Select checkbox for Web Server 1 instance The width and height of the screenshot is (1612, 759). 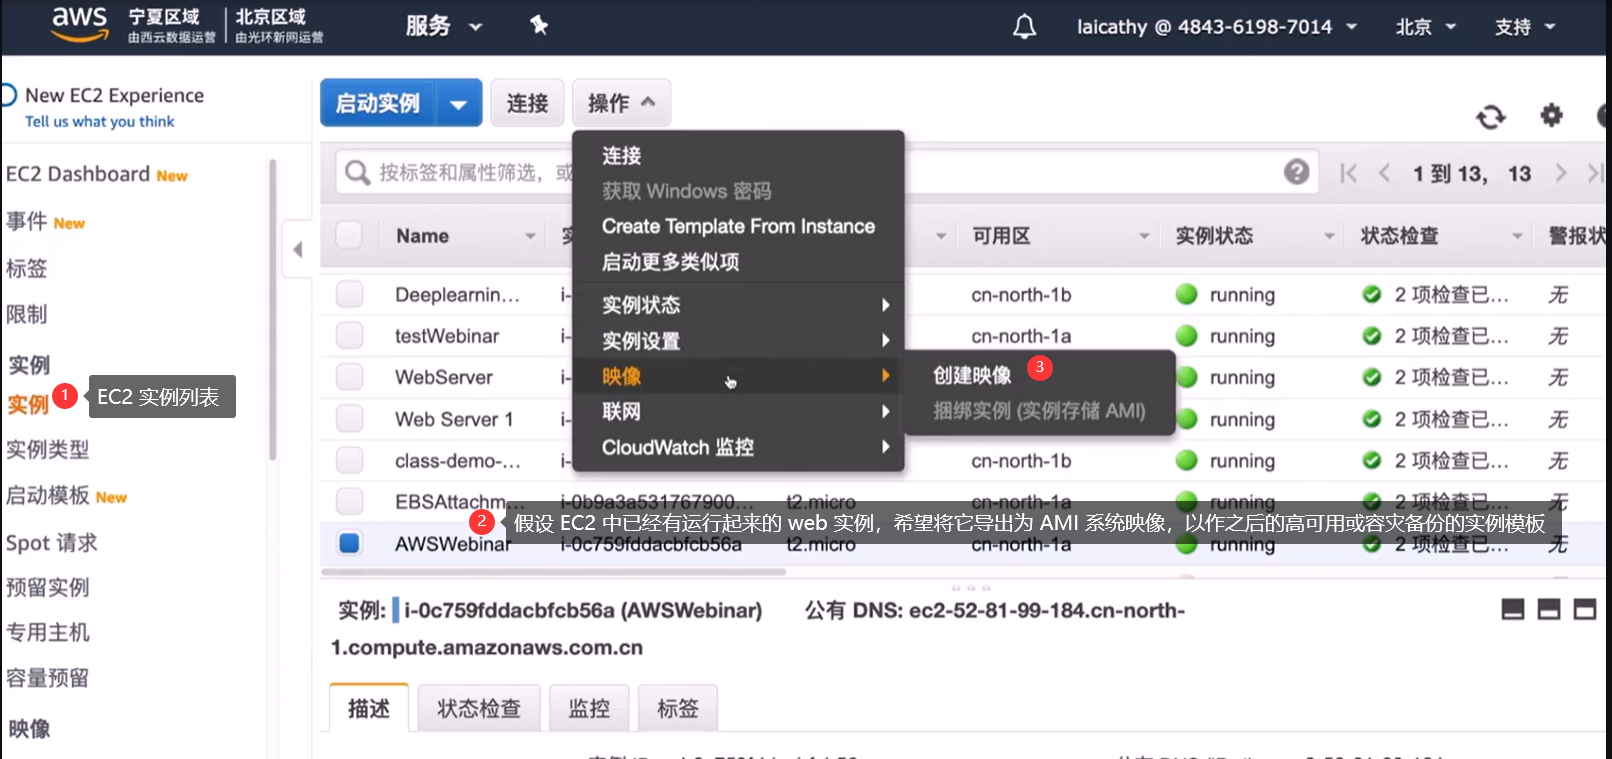pos(349,418)
